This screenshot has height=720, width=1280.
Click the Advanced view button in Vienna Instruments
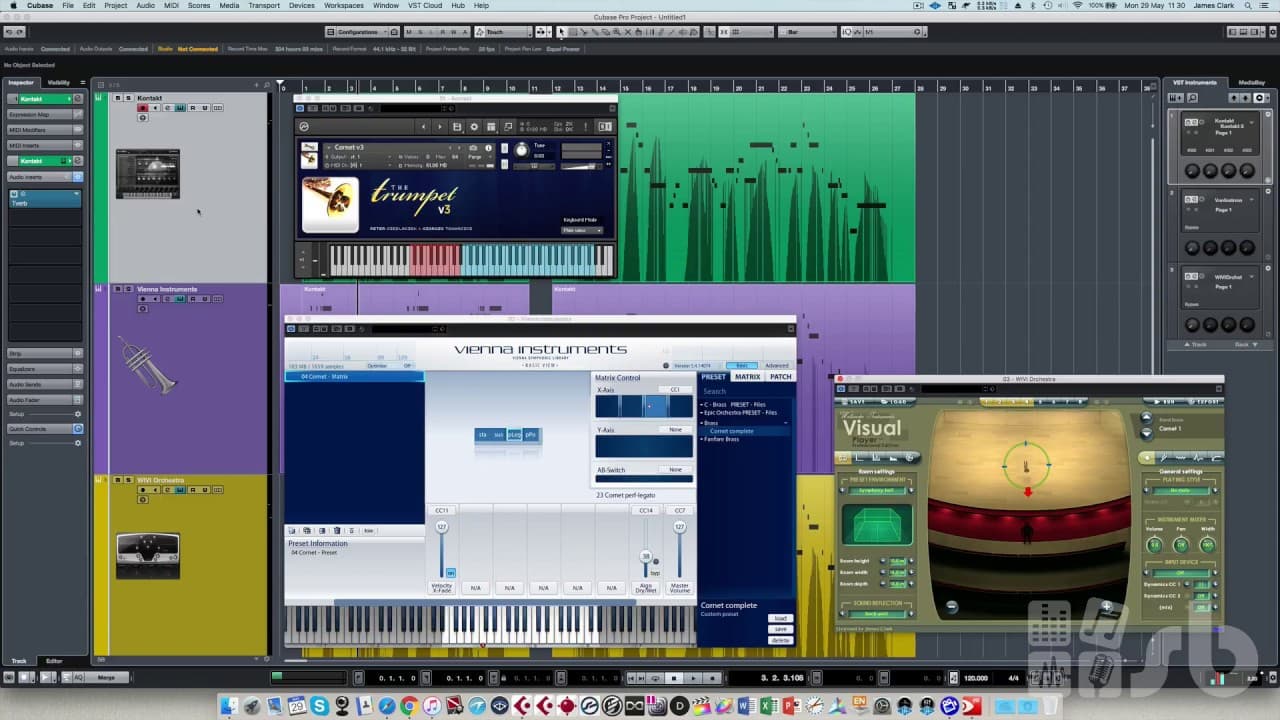(777, 366)
